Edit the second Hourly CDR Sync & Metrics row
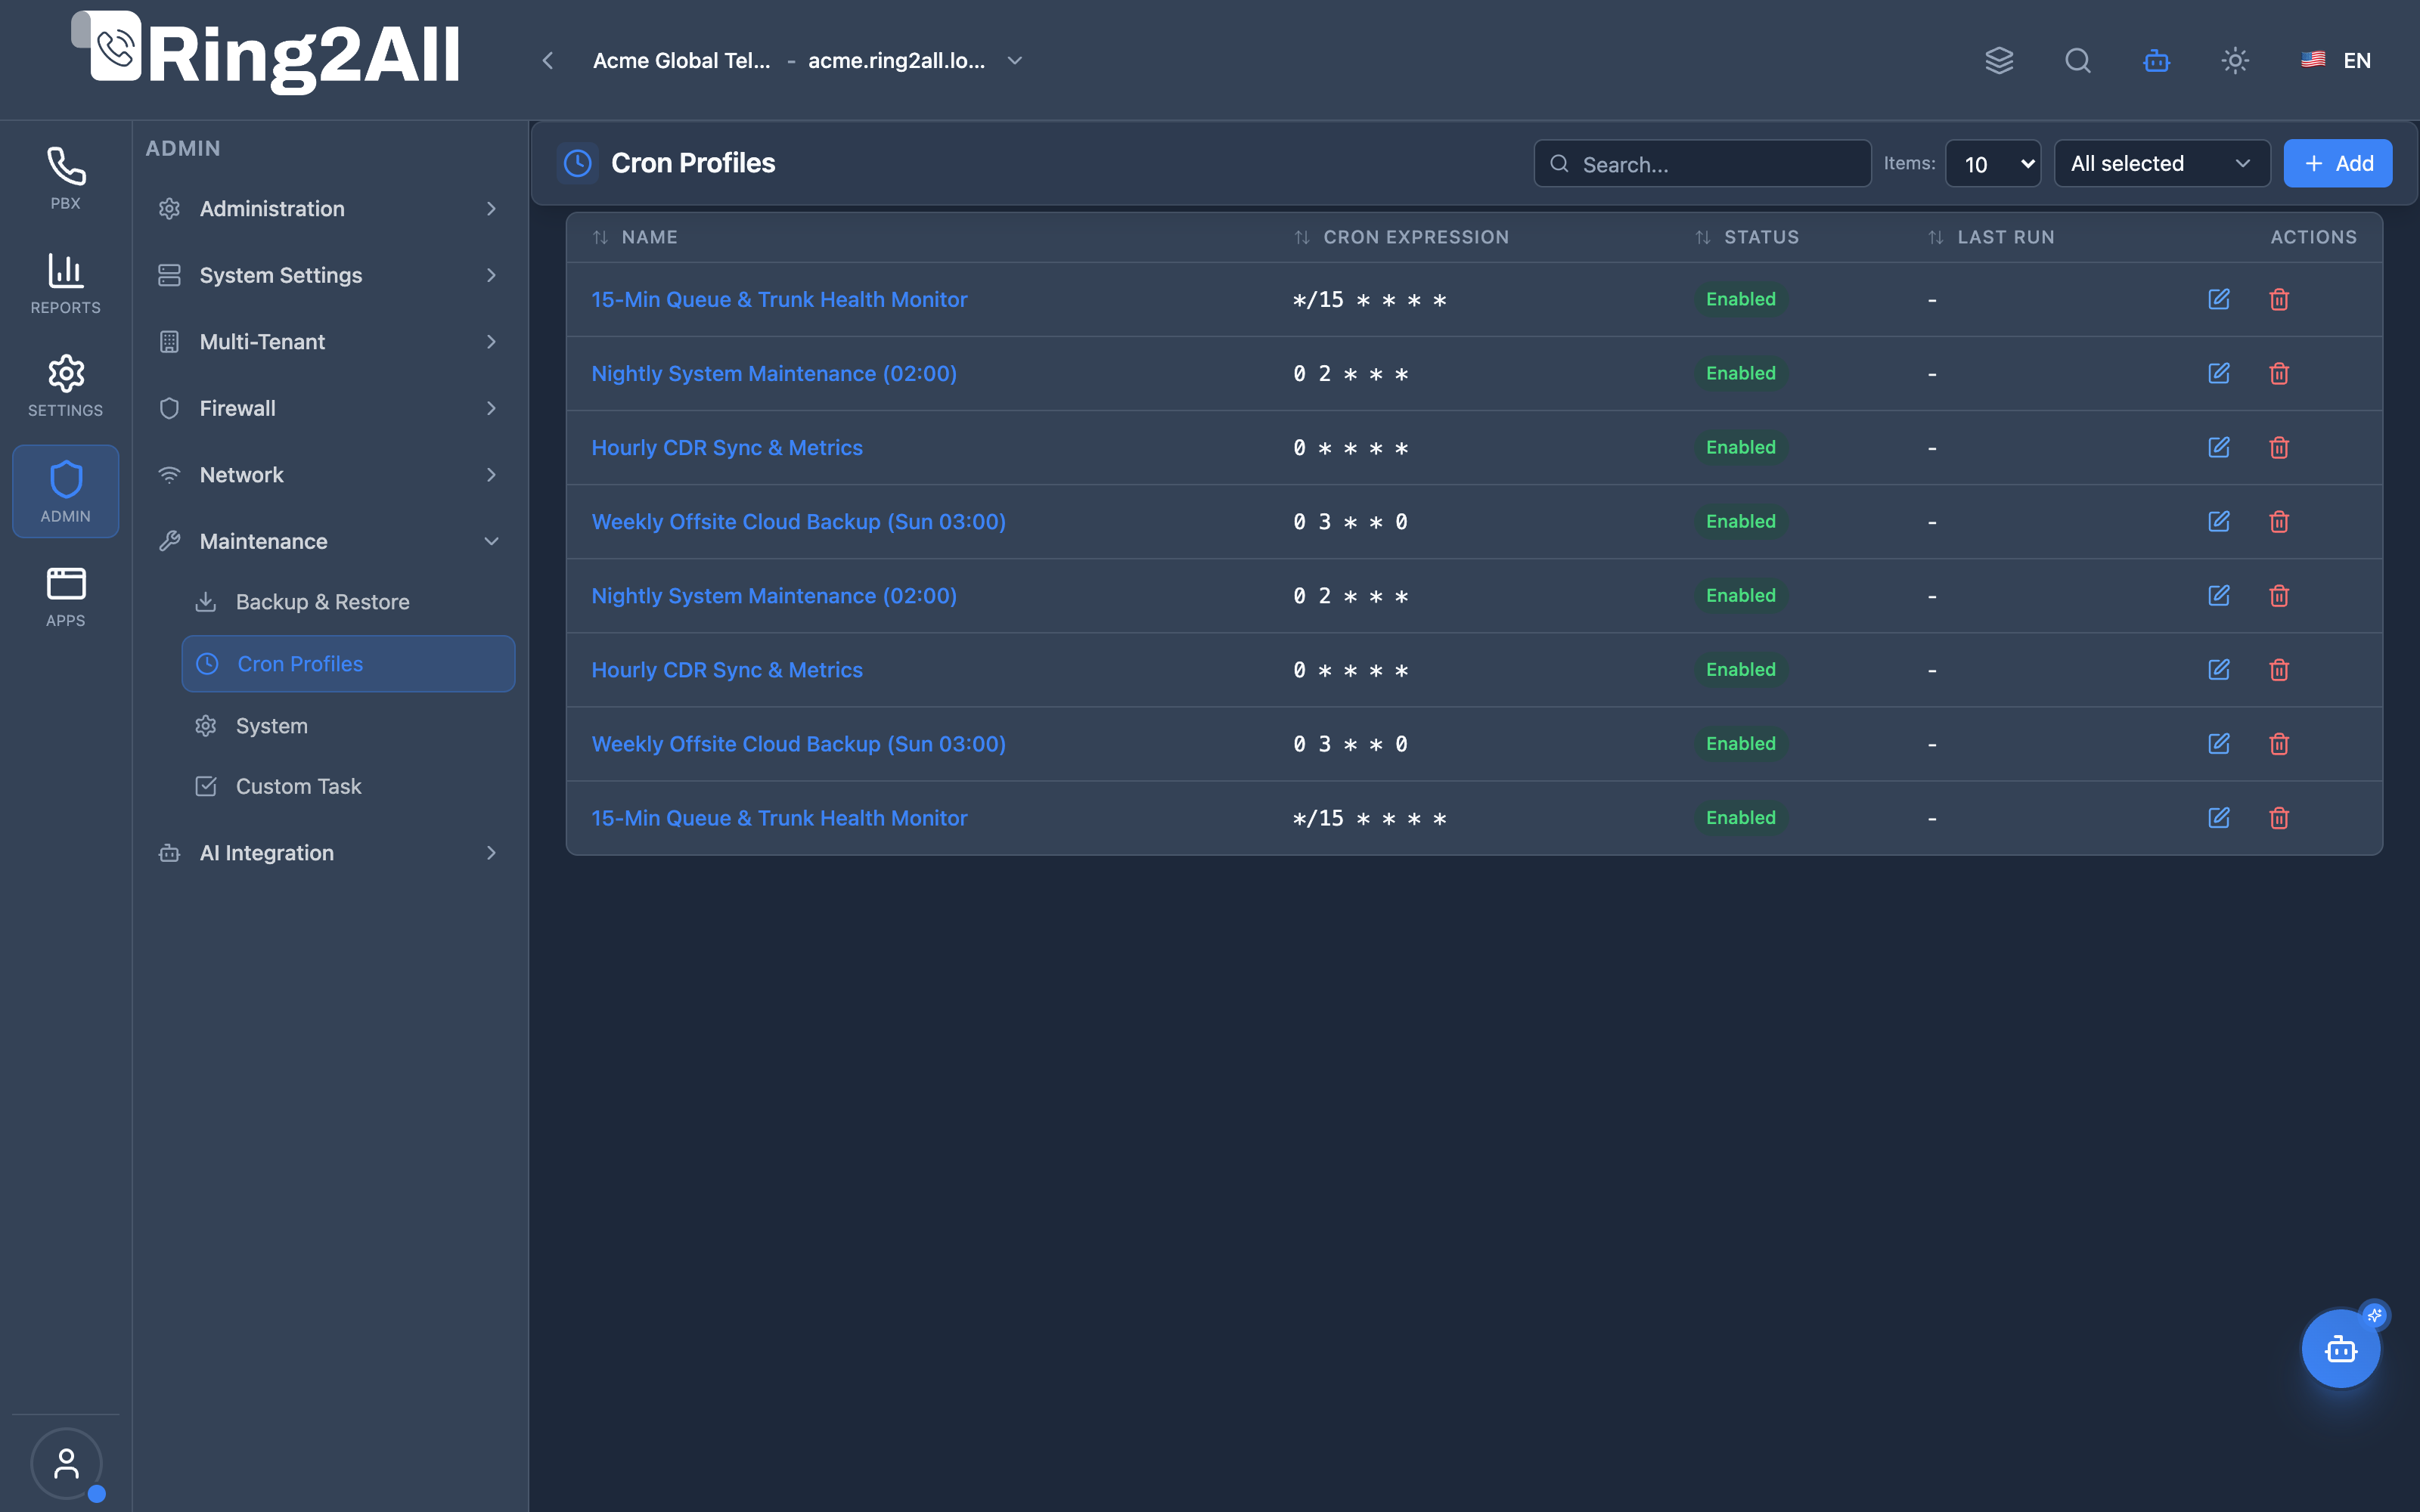Image resolution: width=2420 pixels, height=1512 pixels. click(x=2218, y=669)
